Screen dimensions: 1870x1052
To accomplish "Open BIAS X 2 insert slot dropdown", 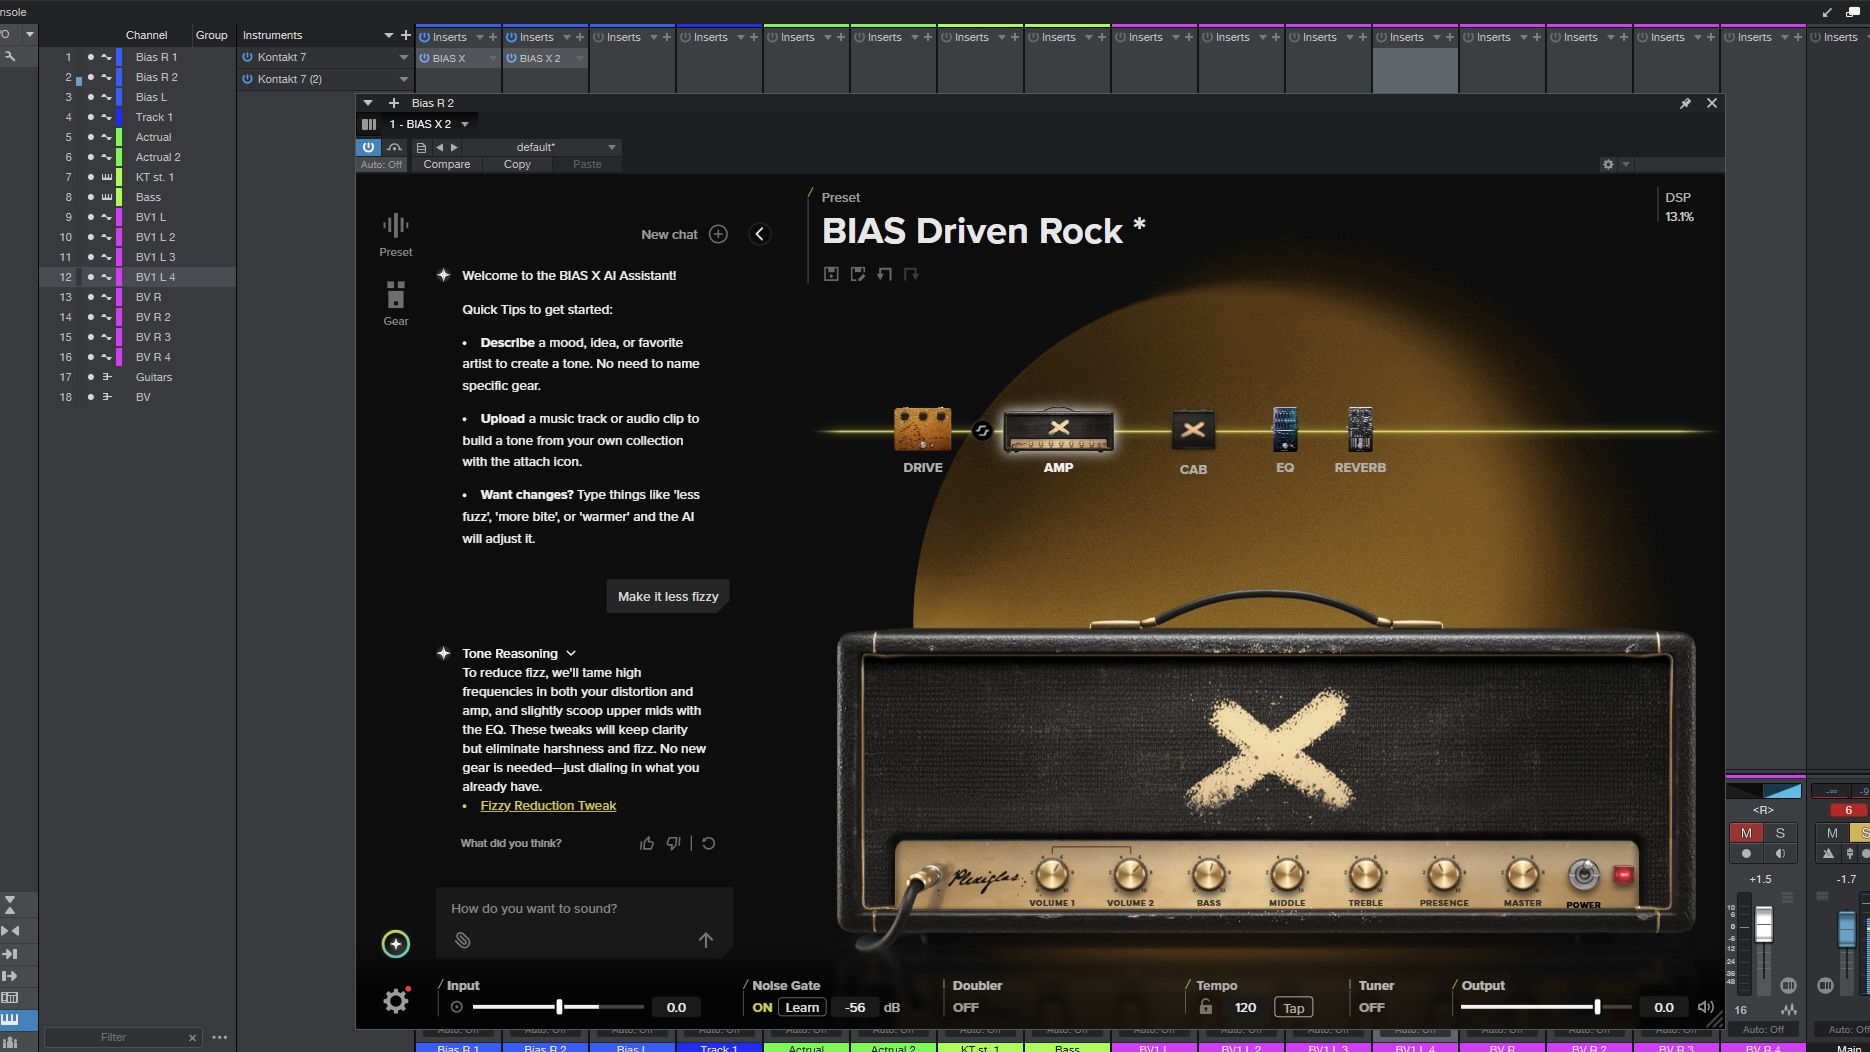I will pyautogui.click(x=578, y=58).
